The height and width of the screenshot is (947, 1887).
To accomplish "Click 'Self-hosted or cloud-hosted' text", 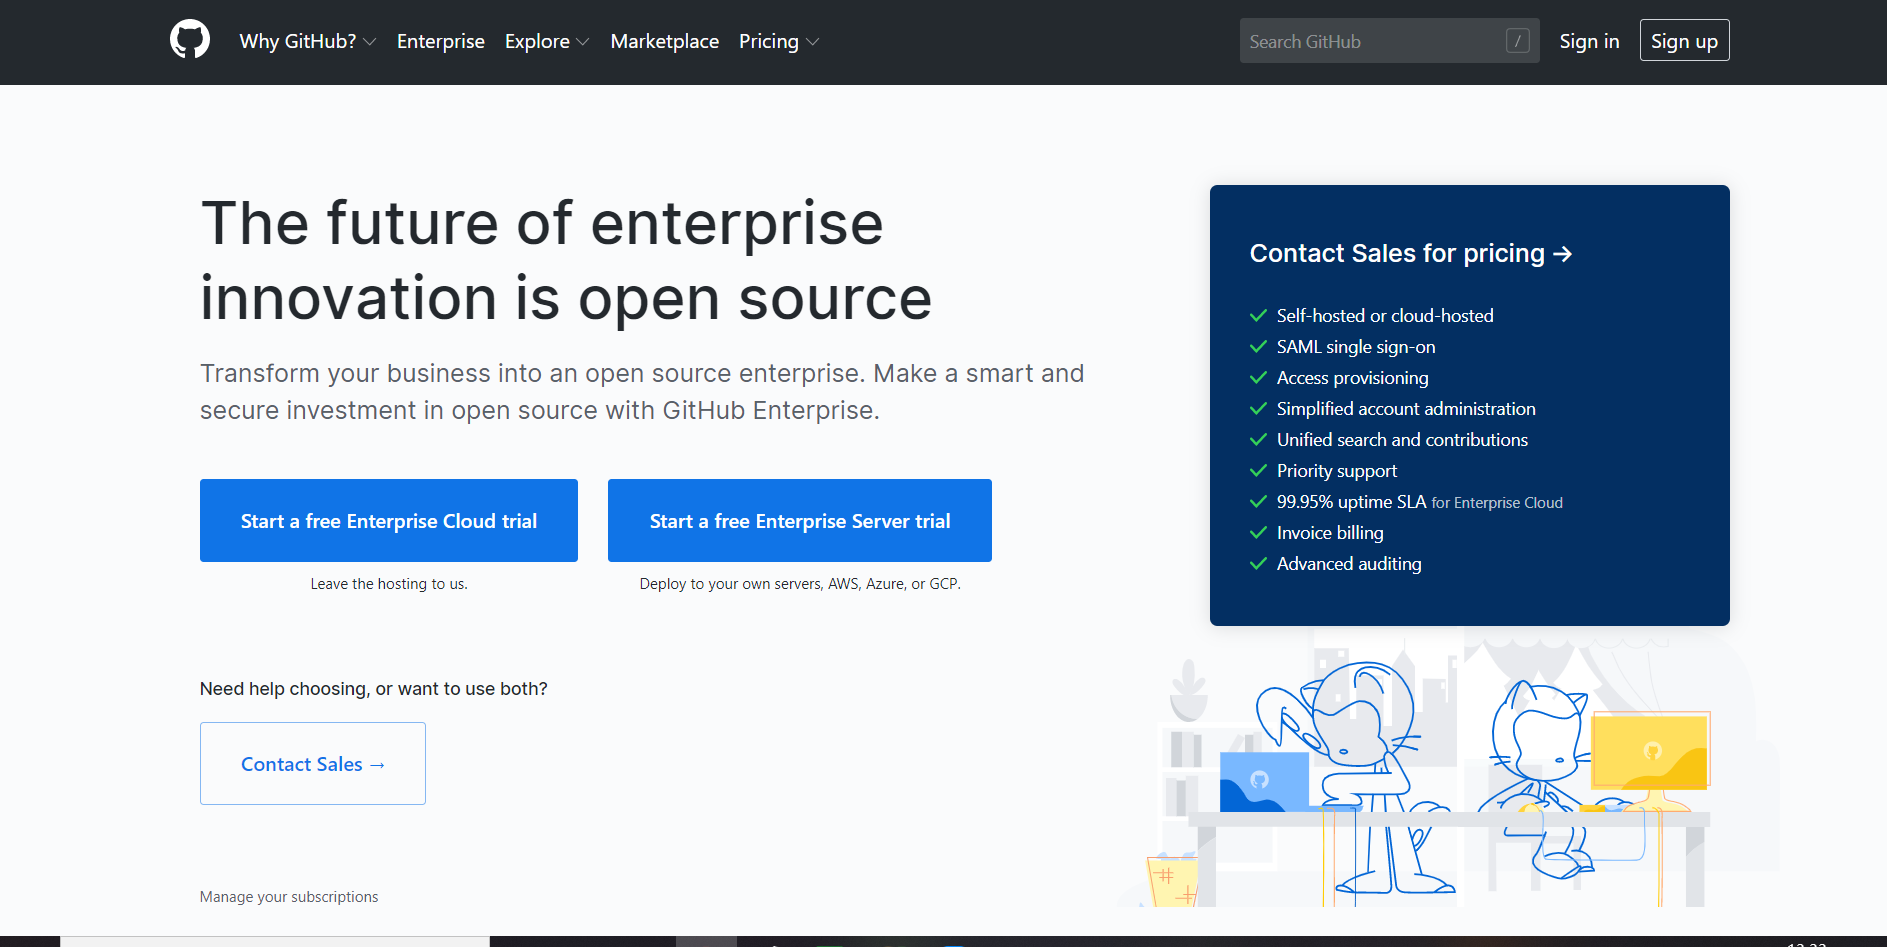I will [1385, 316].
